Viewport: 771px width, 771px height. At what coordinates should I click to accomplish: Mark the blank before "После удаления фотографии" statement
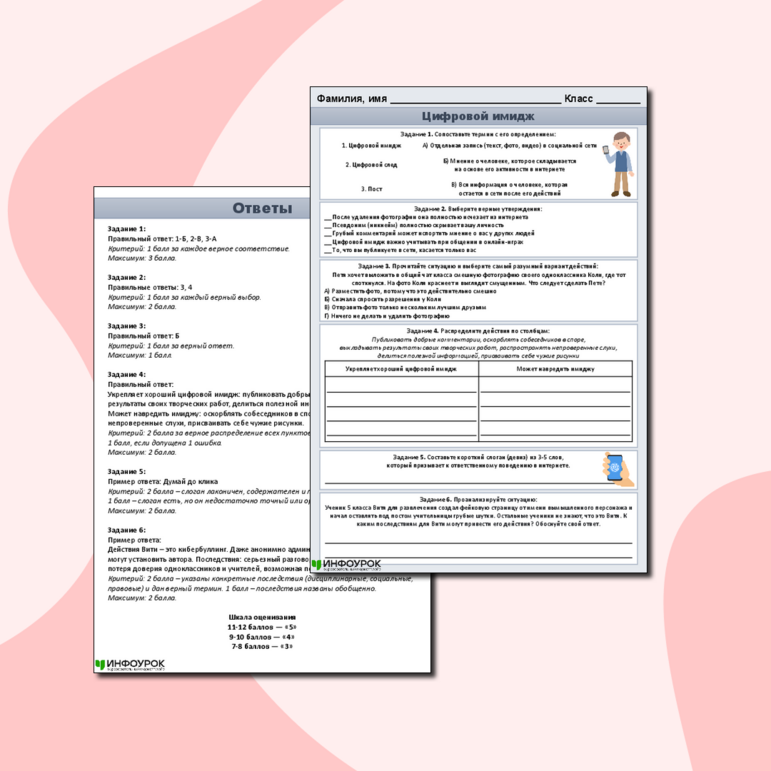328,218
